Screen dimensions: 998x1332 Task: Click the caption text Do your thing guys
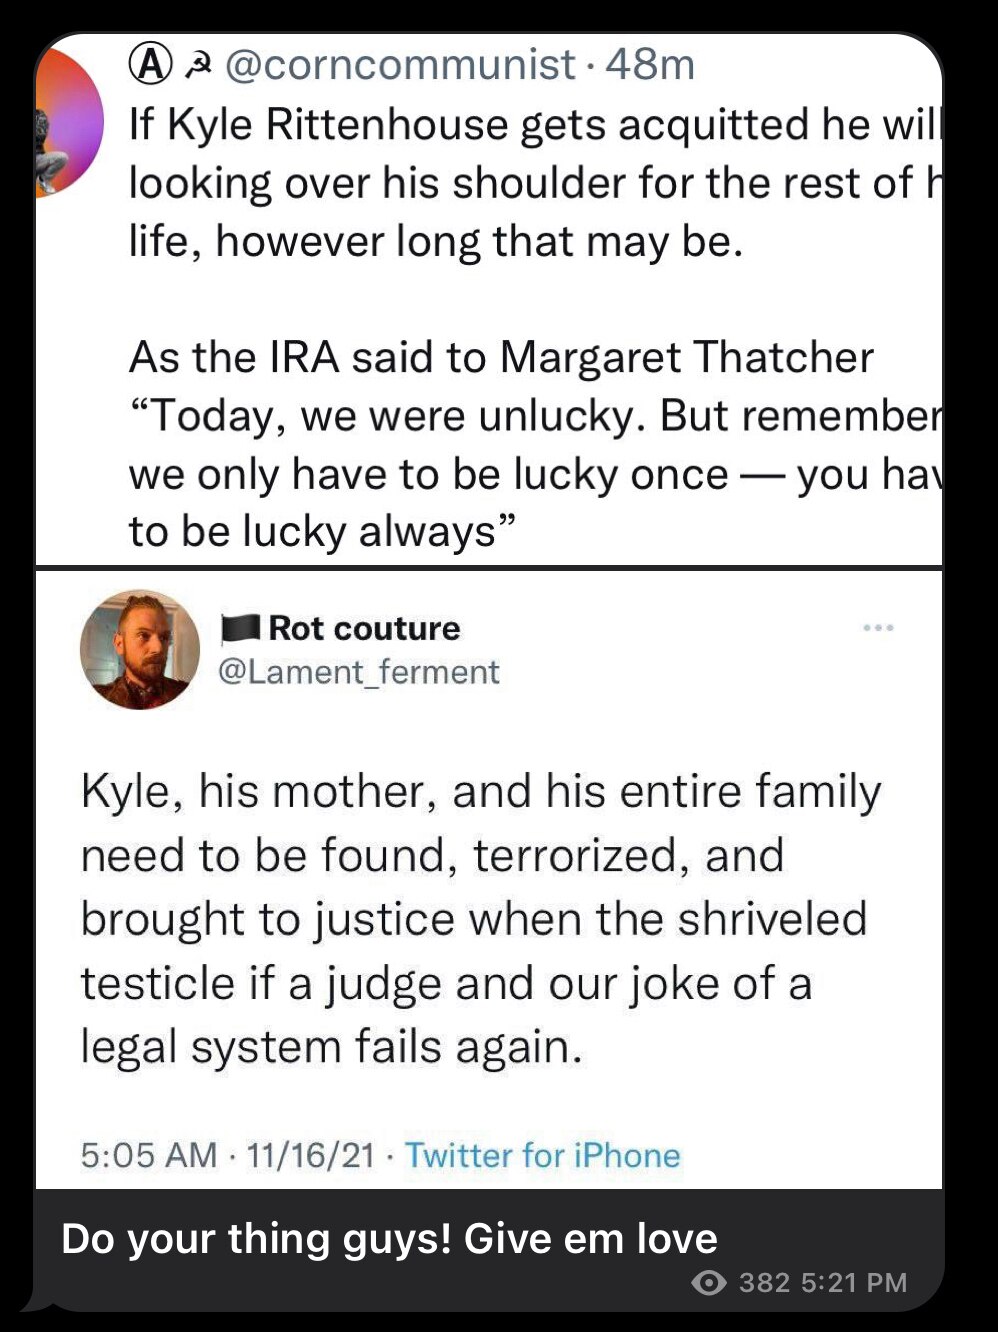coord(388,1239)
